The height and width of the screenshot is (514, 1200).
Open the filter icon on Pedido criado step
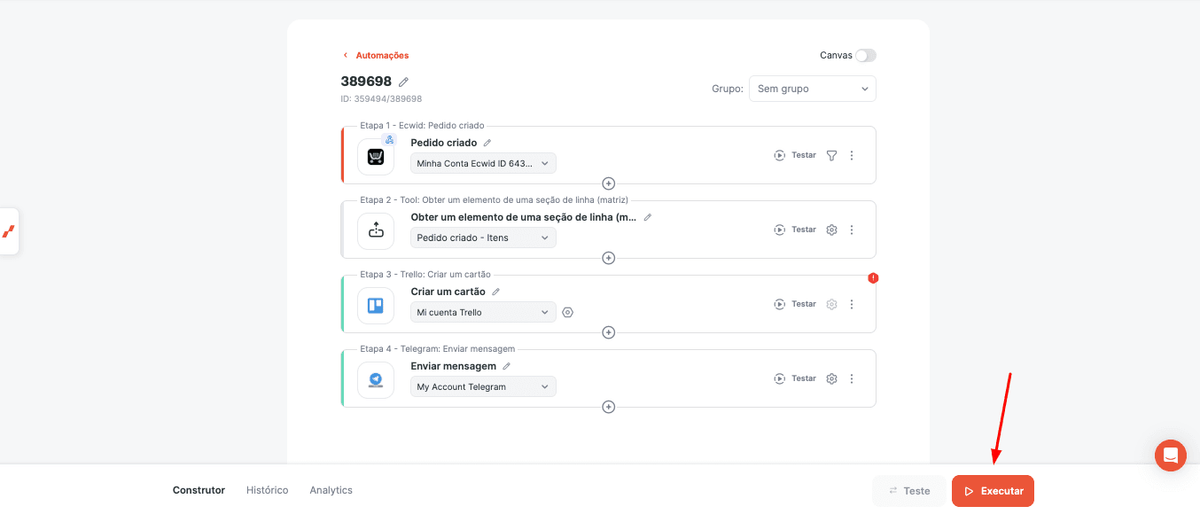[831, 155]
